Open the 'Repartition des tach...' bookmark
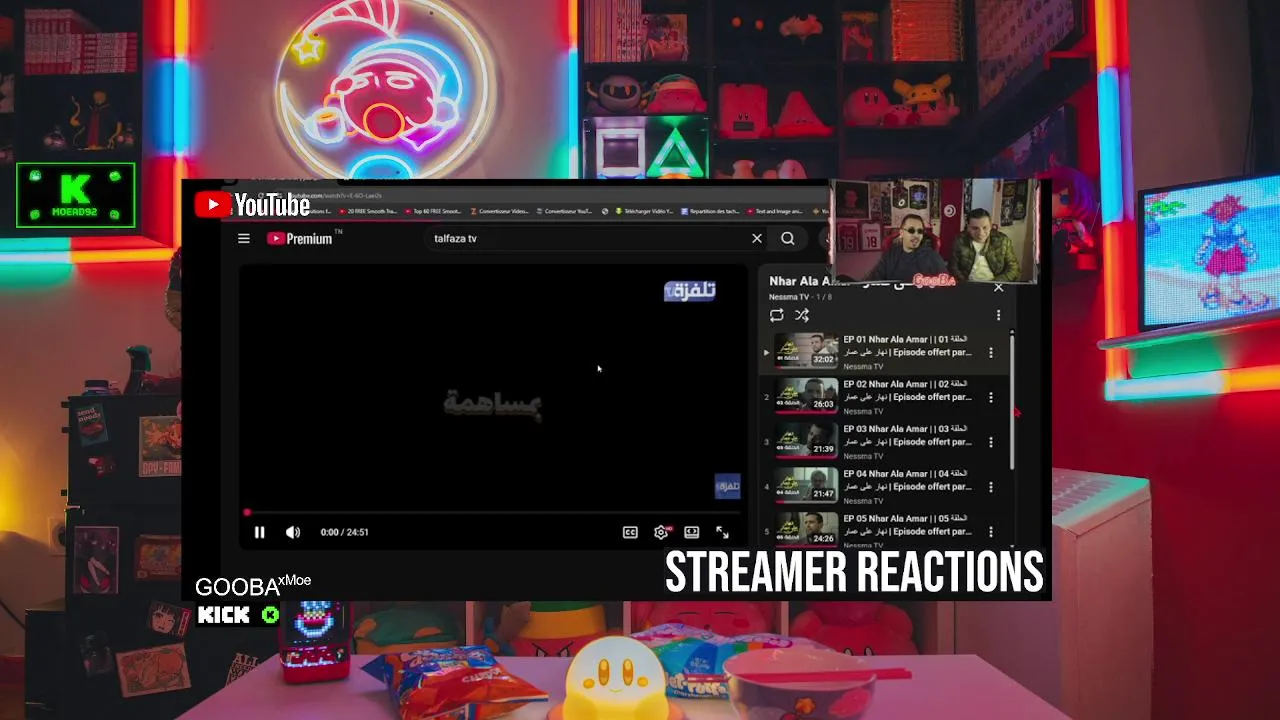The height and width of the screenshot is (720, 1280). [711, 211]
